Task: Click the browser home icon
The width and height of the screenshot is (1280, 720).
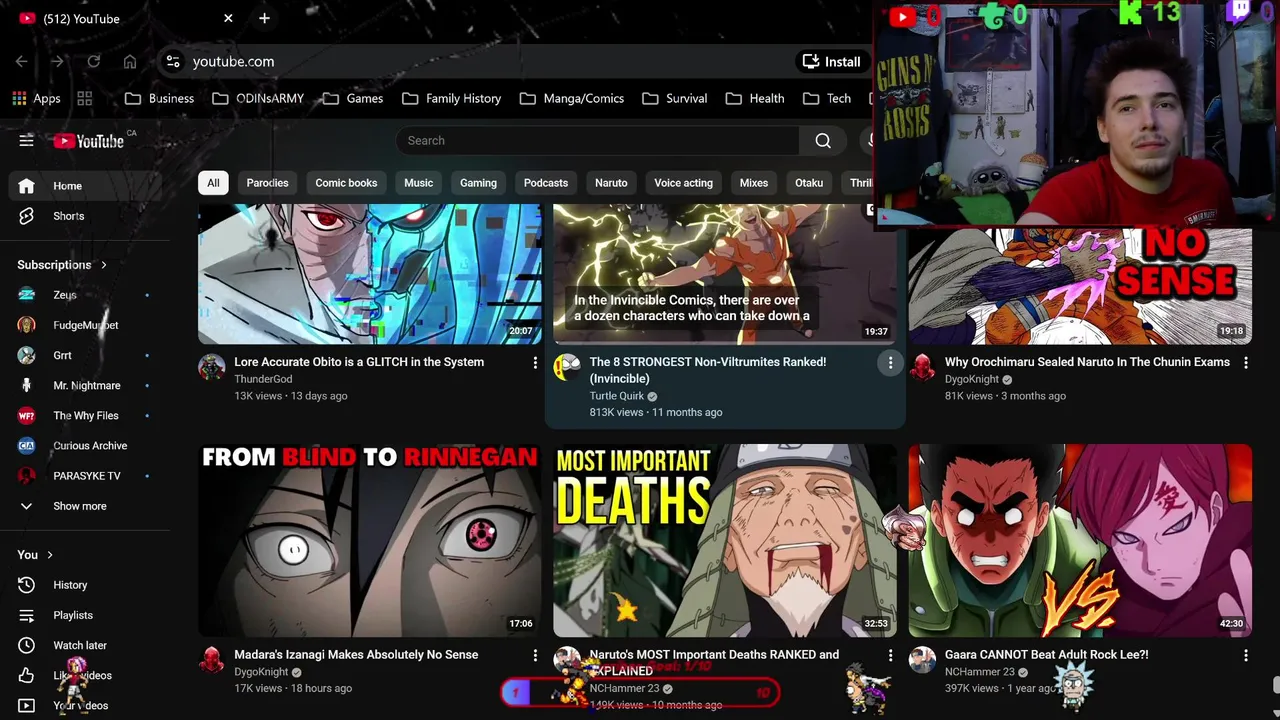Action: pos(130,61)
